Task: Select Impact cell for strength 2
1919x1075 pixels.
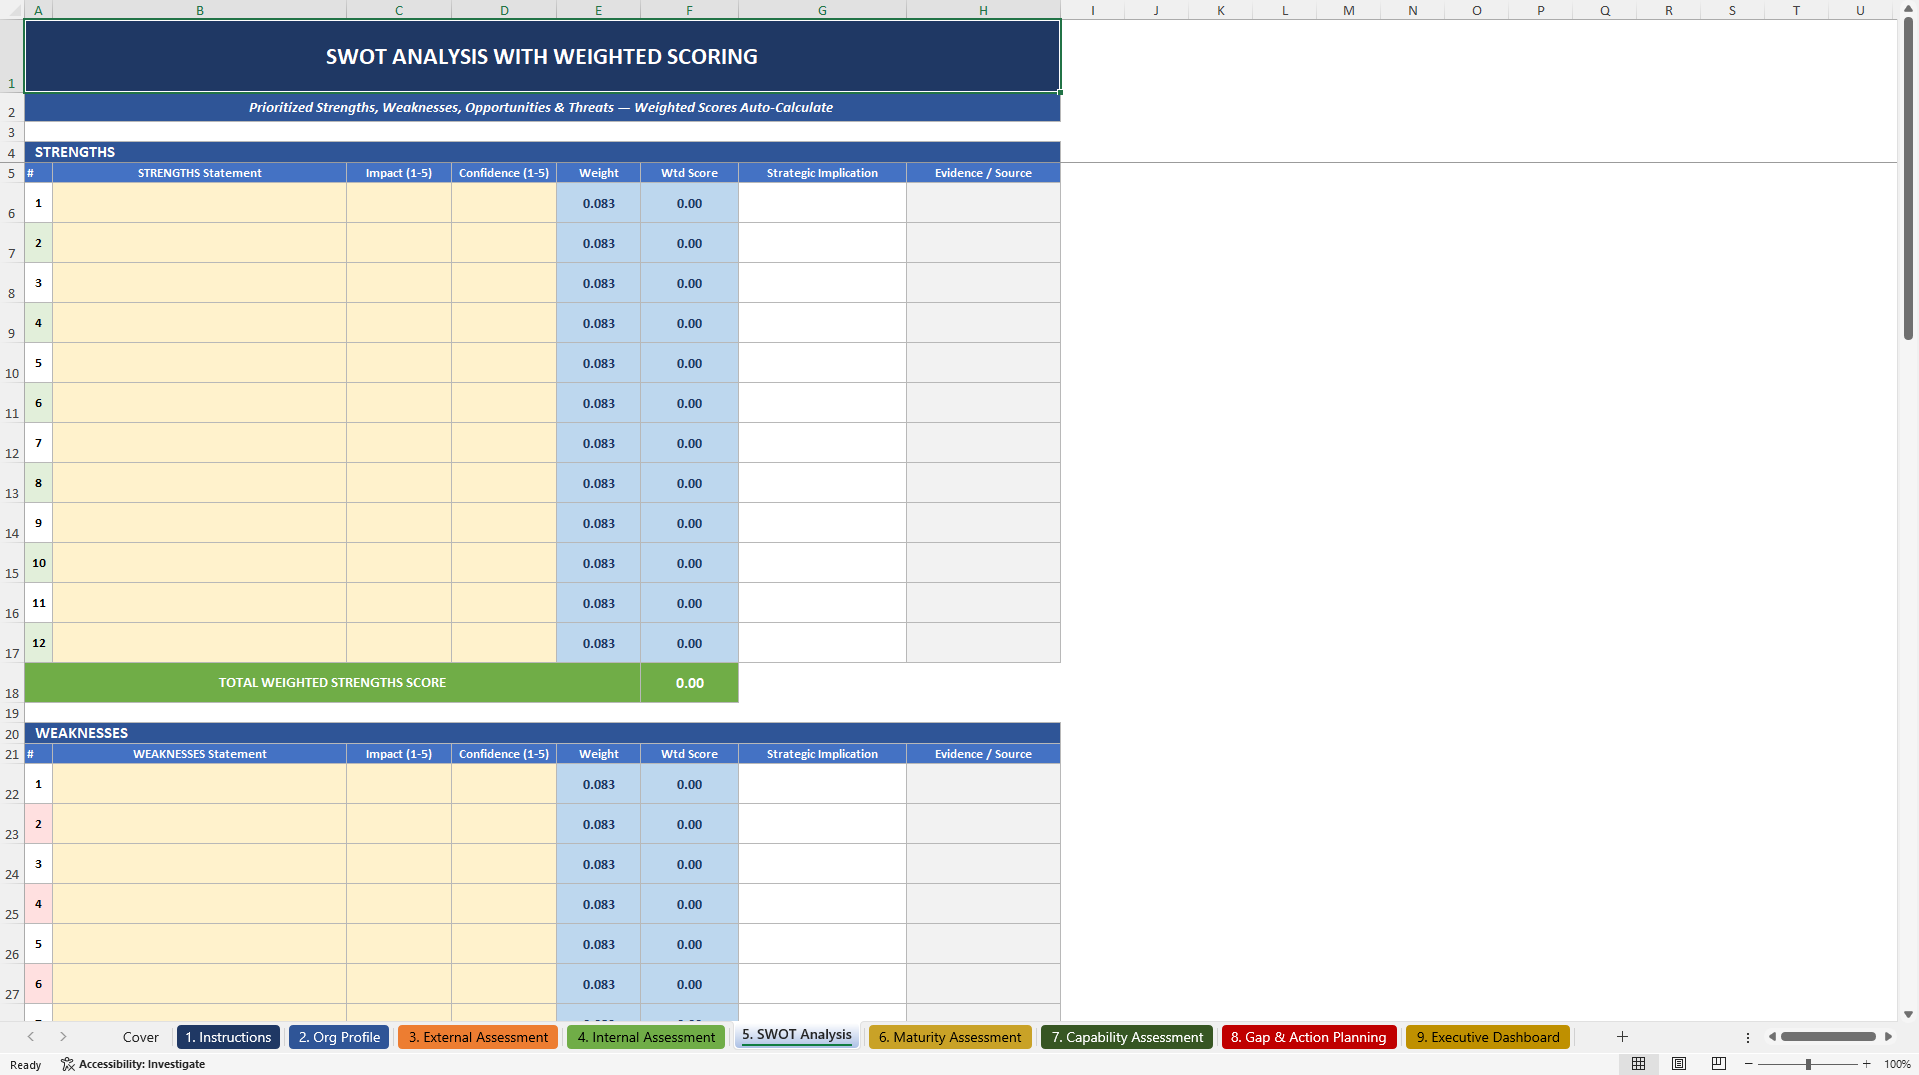Action: pos(399,243)
